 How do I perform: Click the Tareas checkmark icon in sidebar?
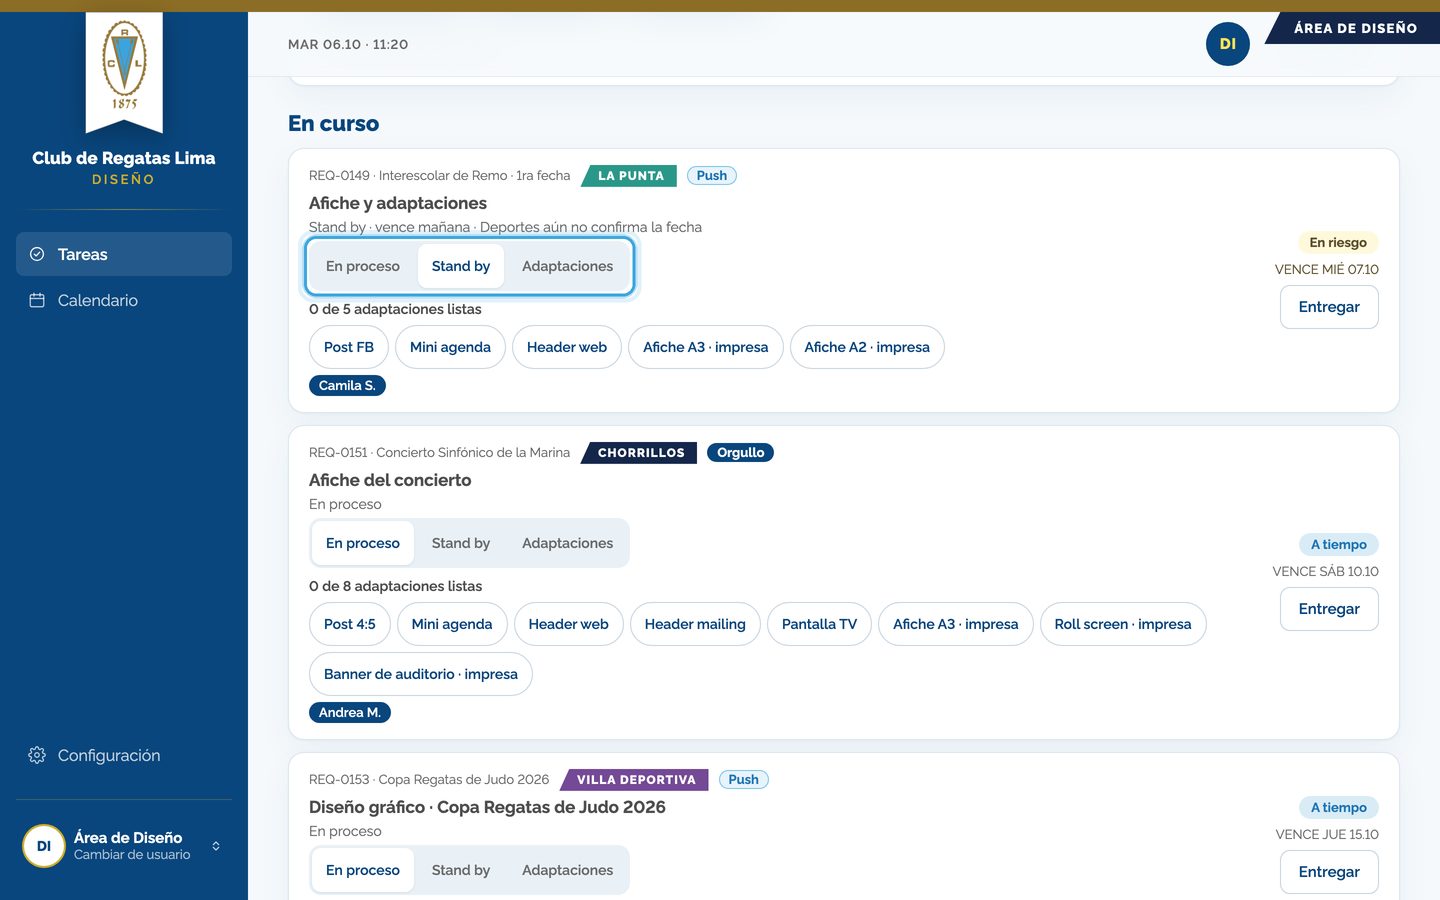[37, 254]
